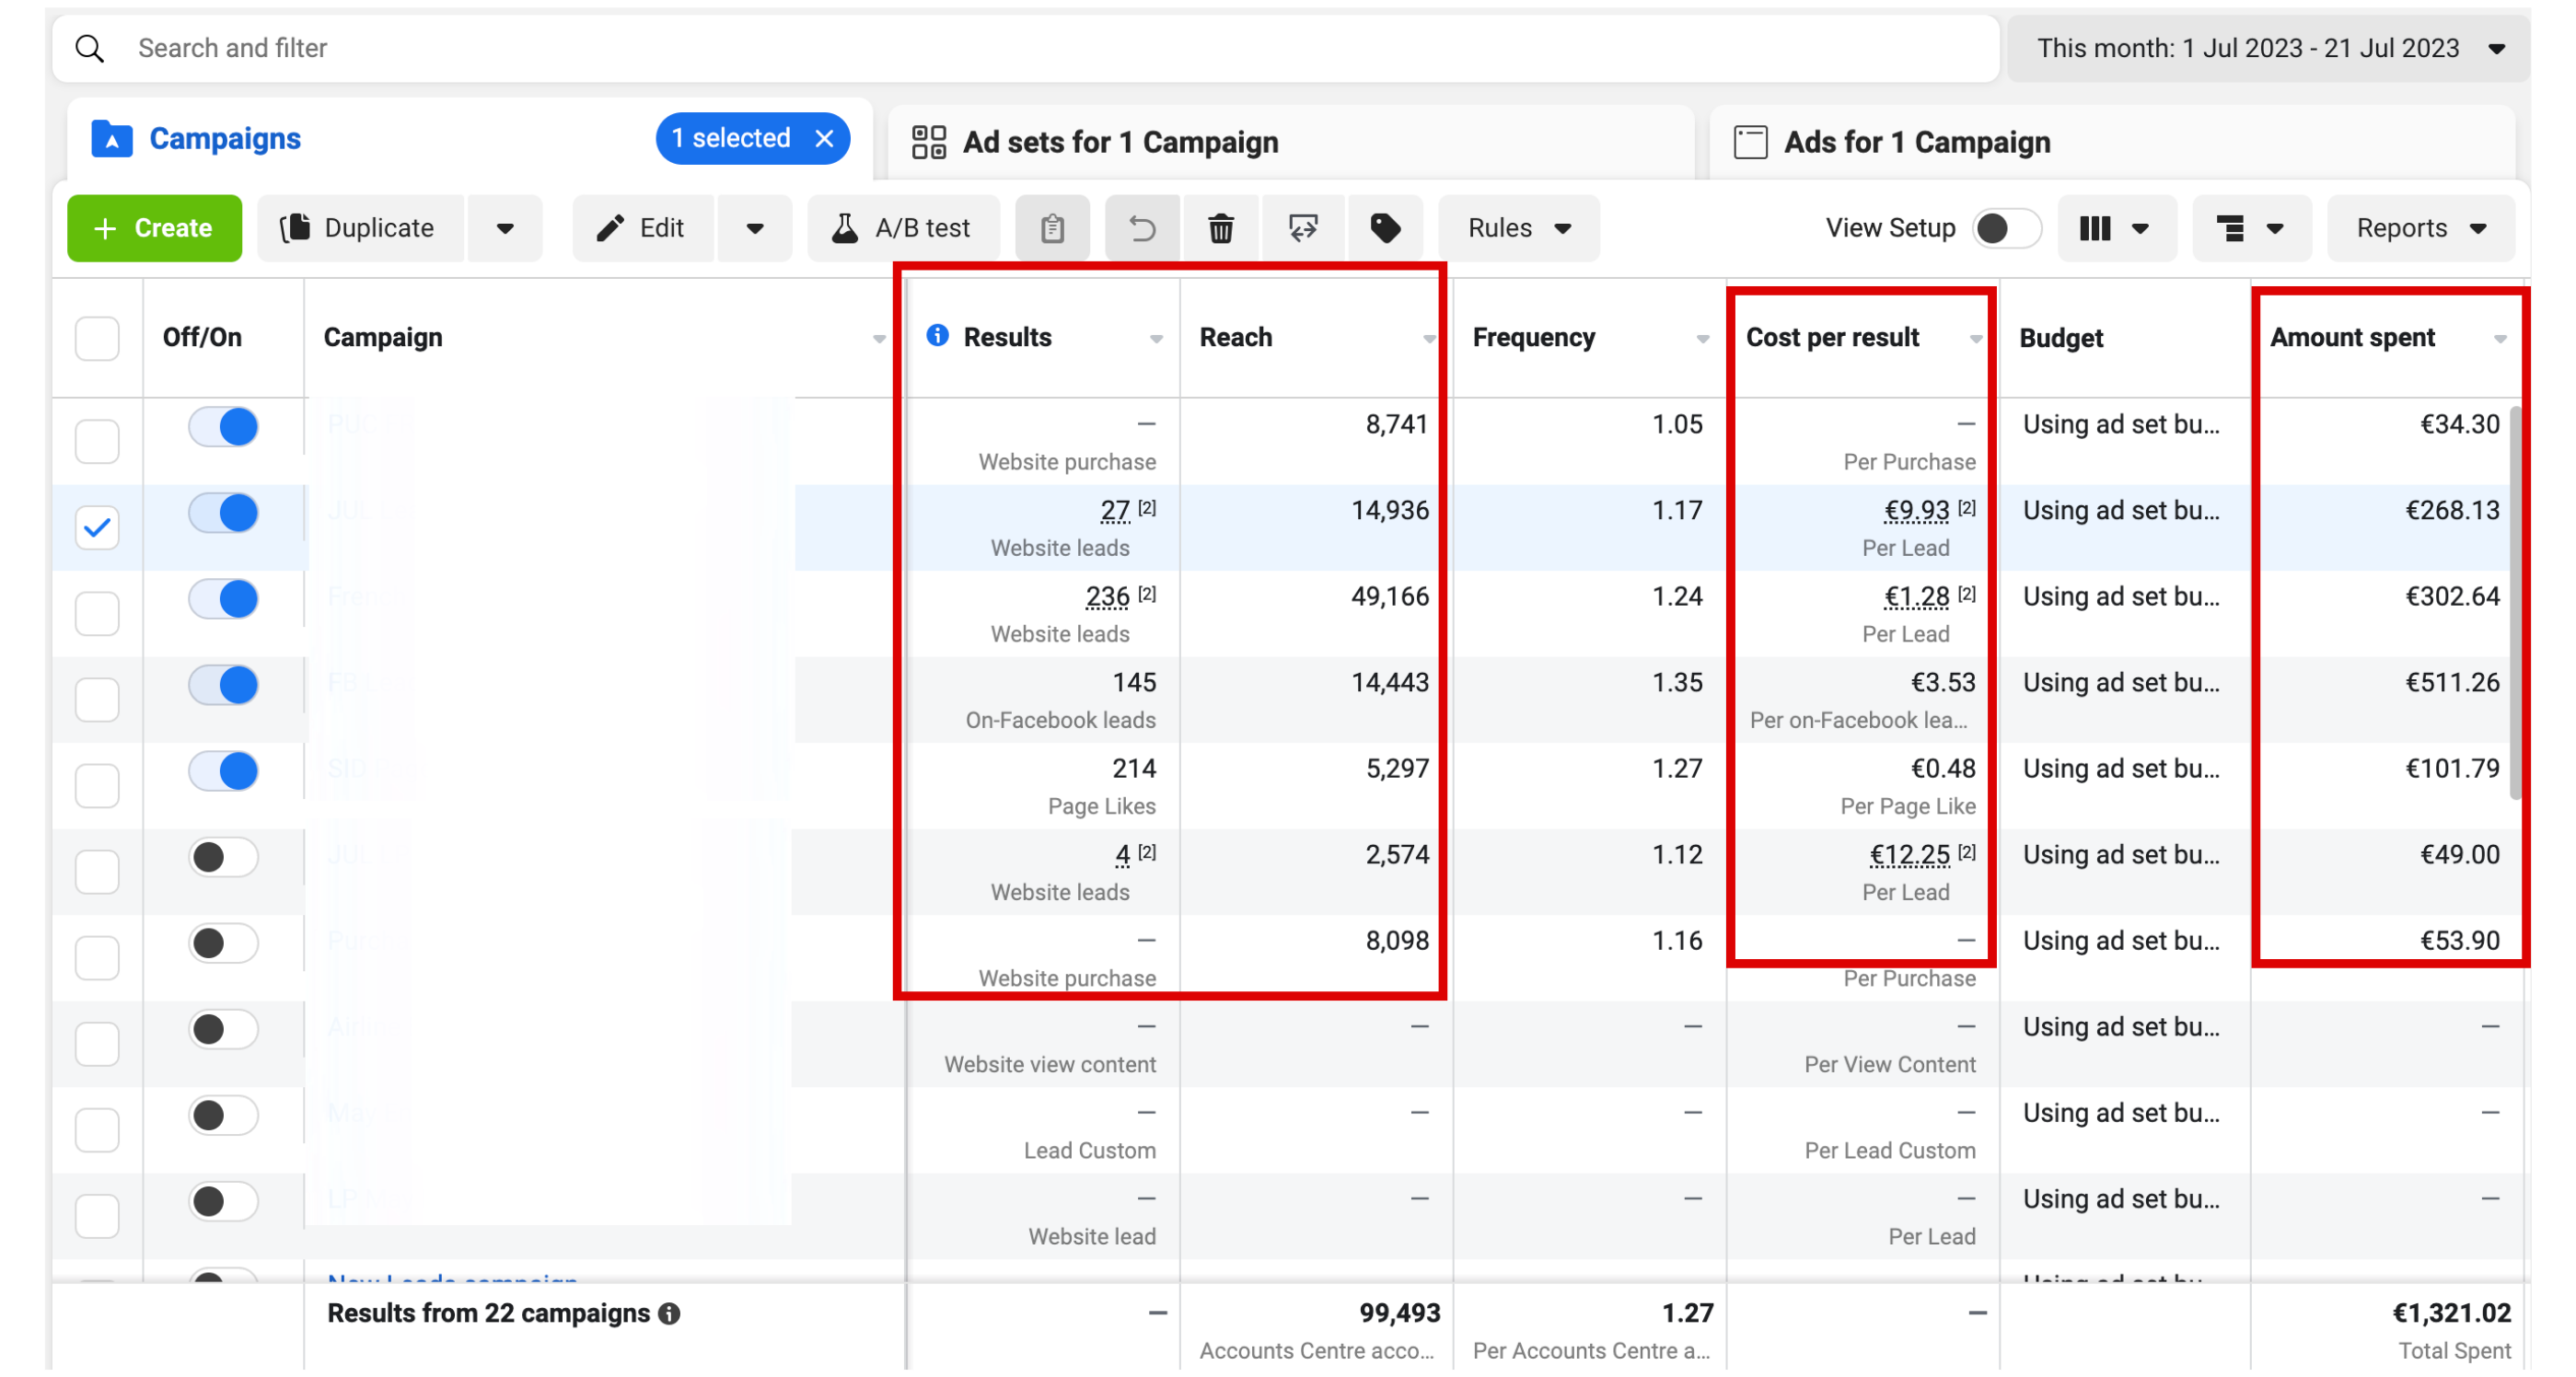2576x1377 pixels.
Task: Open the date range dropdown
Action: [2266, 48]
